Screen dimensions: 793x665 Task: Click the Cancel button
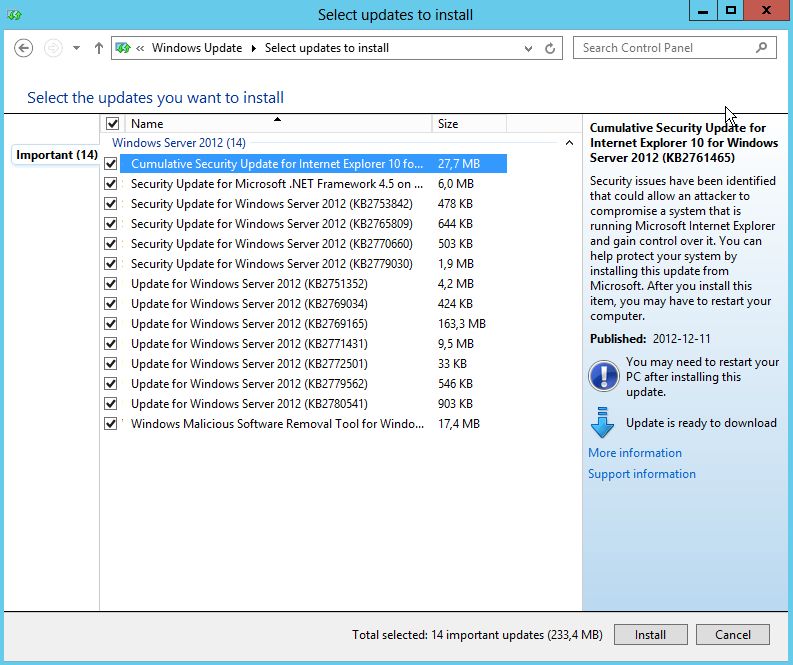[733, 635]
